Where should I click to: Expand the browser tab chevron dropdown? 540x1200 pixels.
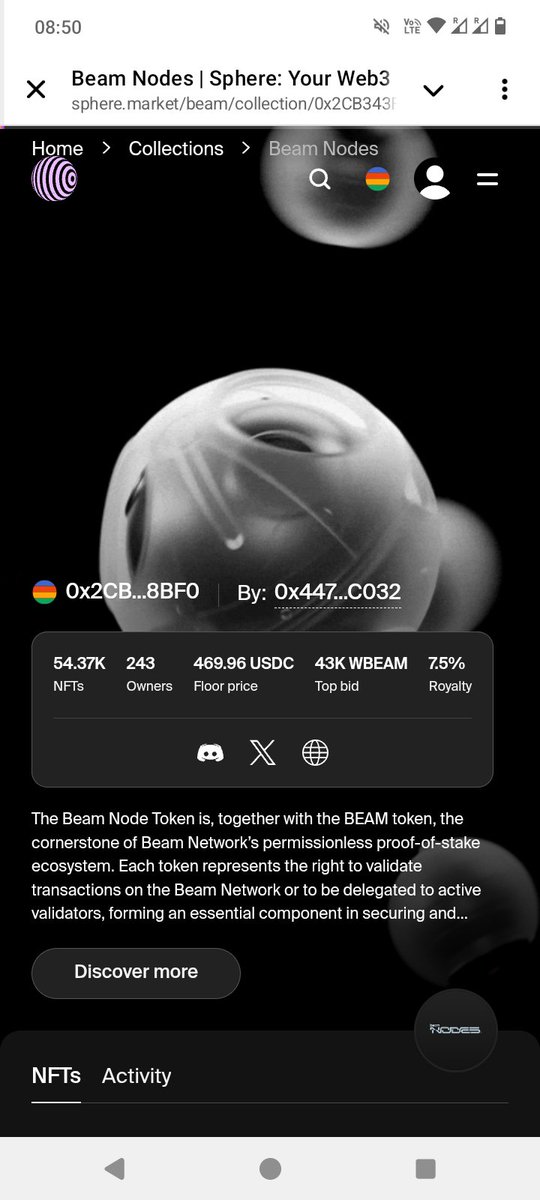point(433,90)
